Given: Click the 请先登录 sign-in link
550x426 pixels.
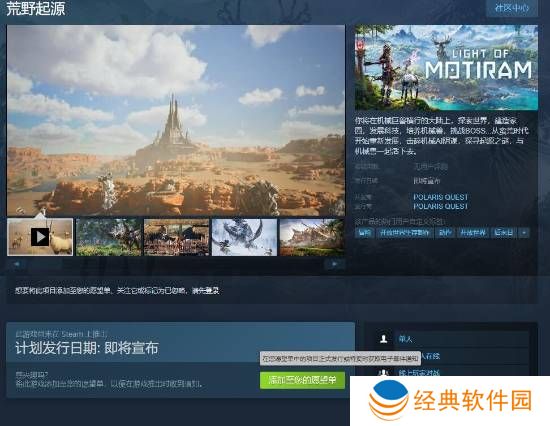Looking at the screenshot, I should click(205, 291).
